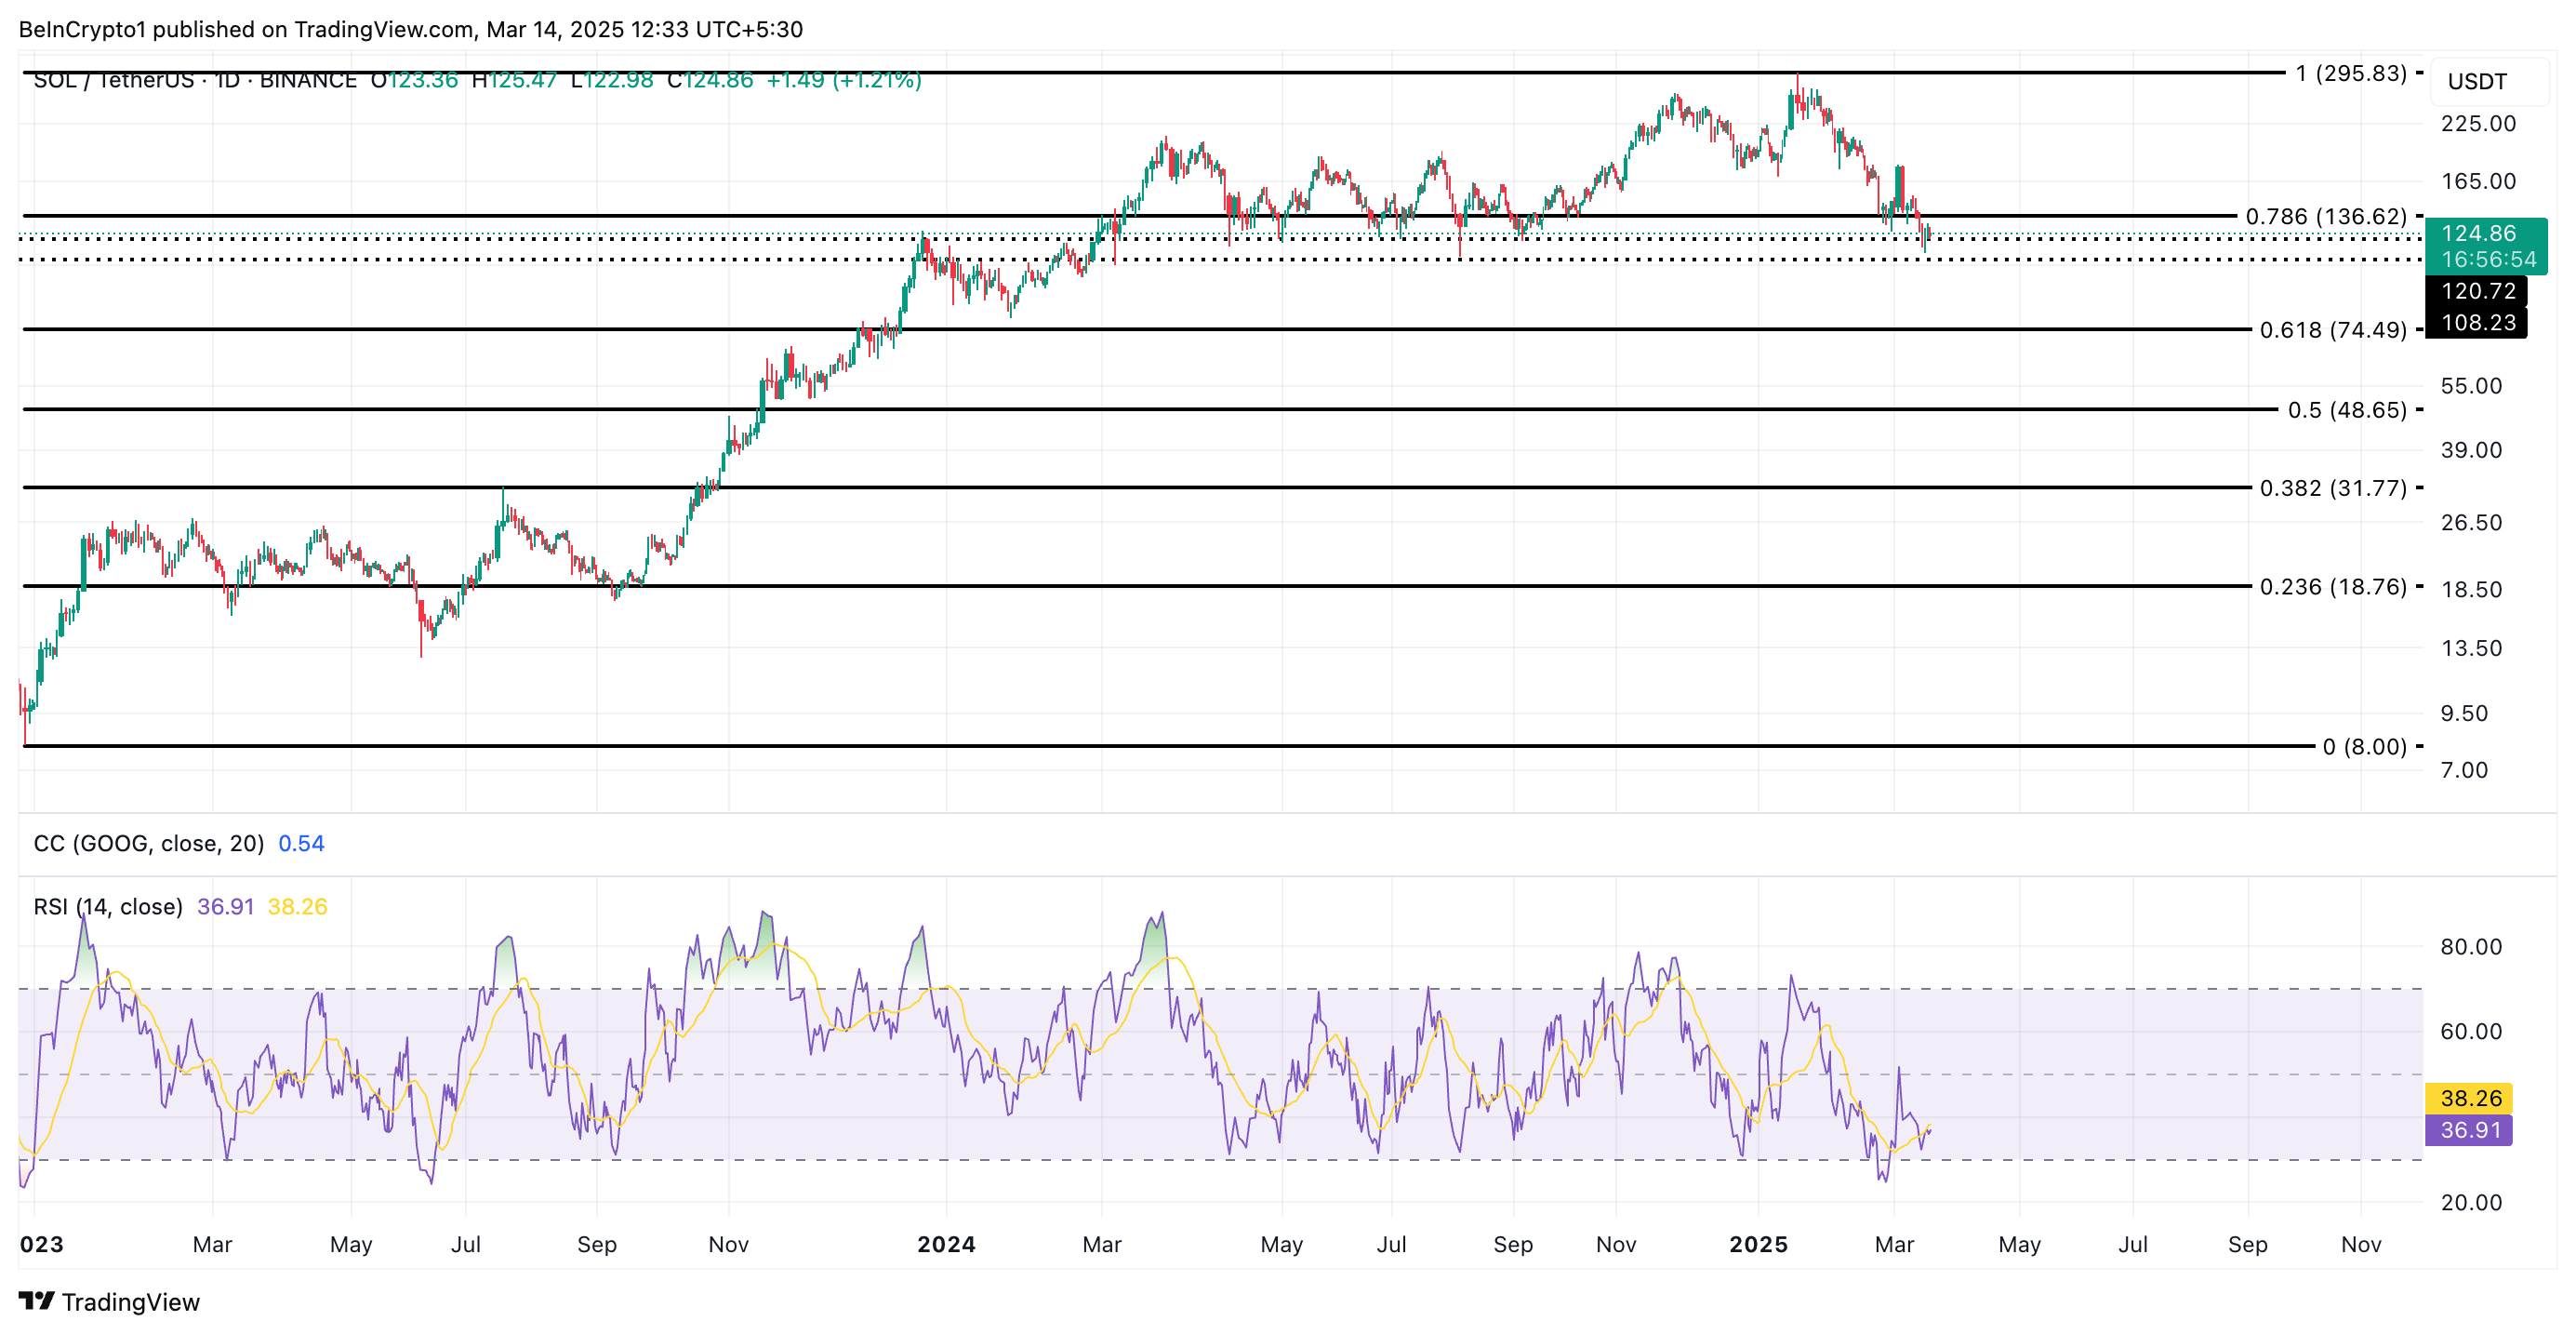Screen dimensions: 2576x1334
Task: Select the 0 (8.00) Fibonacci base label
Action: point(2364,747)
